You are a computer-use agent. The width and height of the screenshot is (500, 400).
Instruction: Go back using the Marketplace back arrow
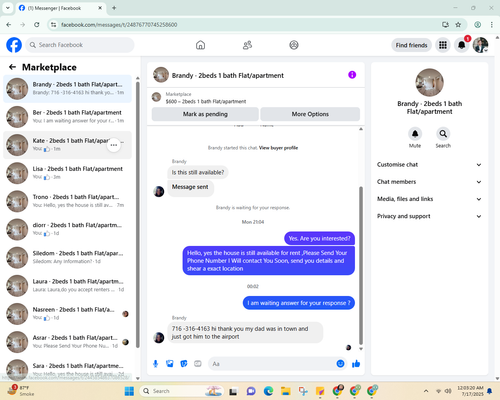click(12, 67)
